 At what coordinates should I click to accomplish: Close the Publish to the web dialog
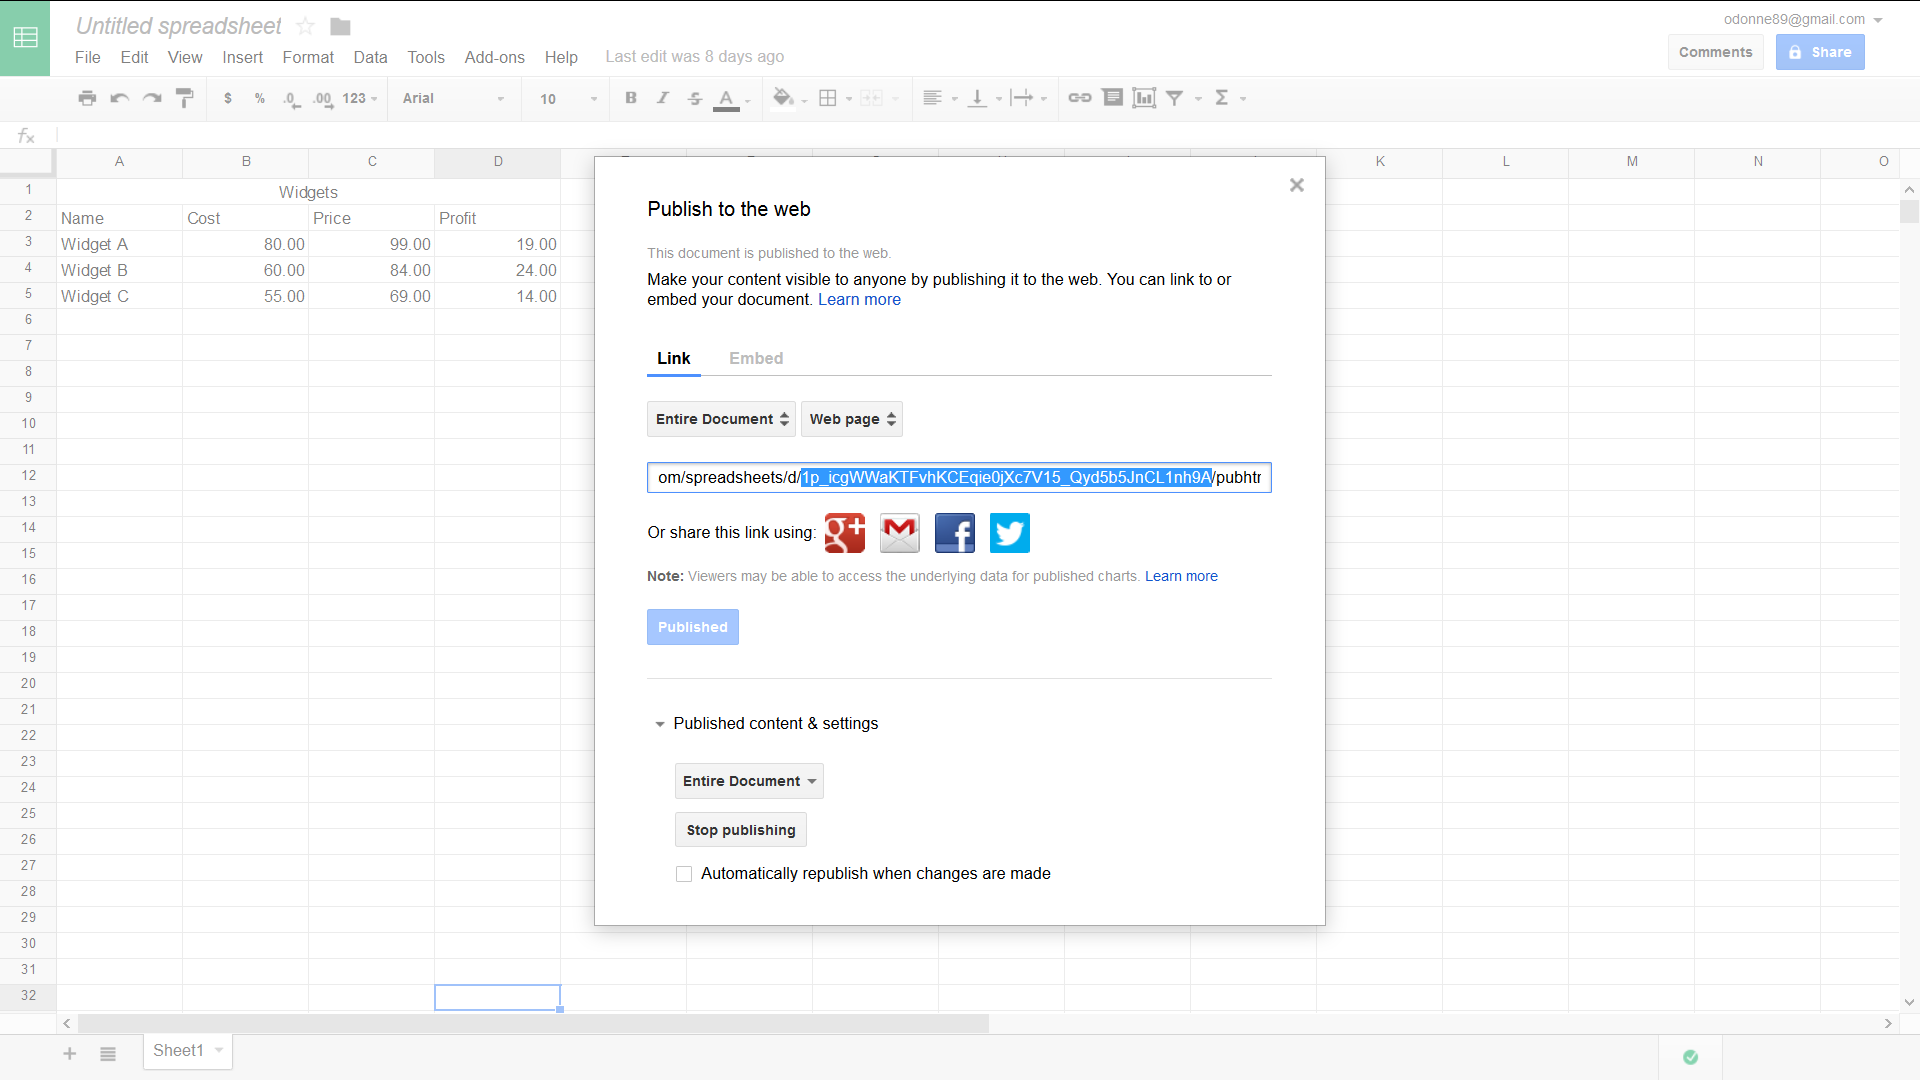[x=1297, y=185]
